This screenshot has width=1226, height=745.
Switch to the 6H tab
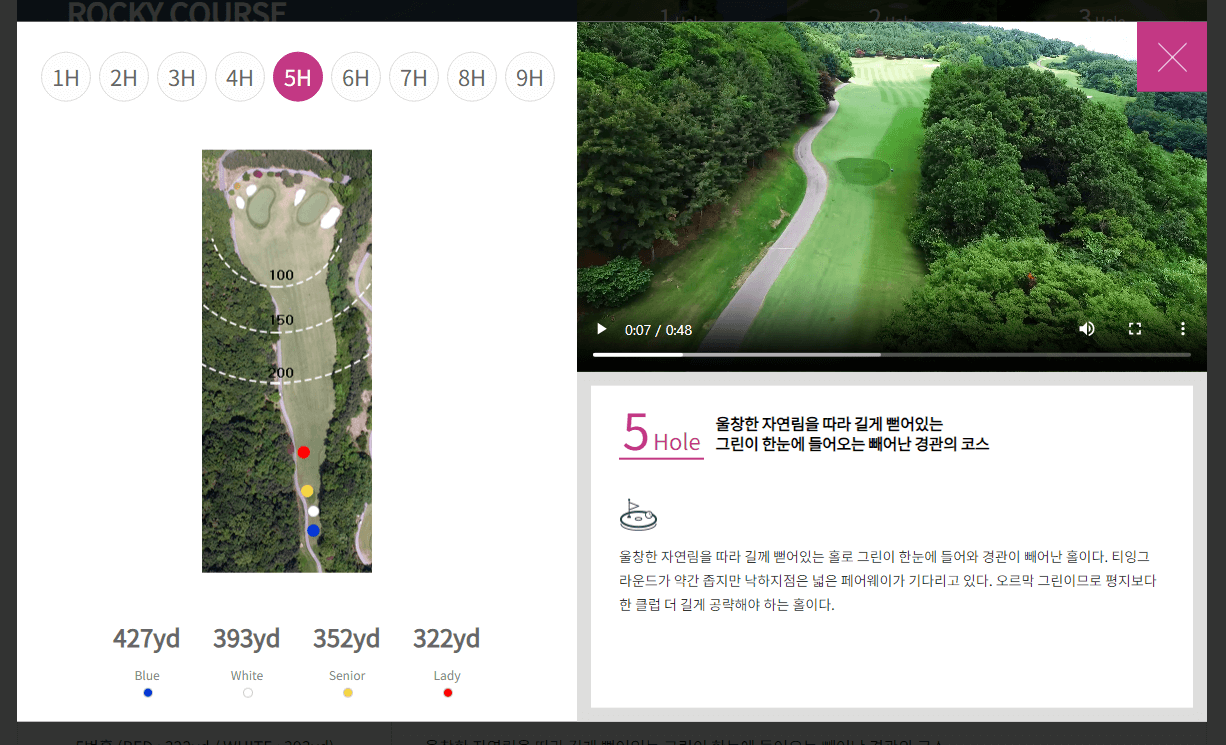click(x=355, y=76)
